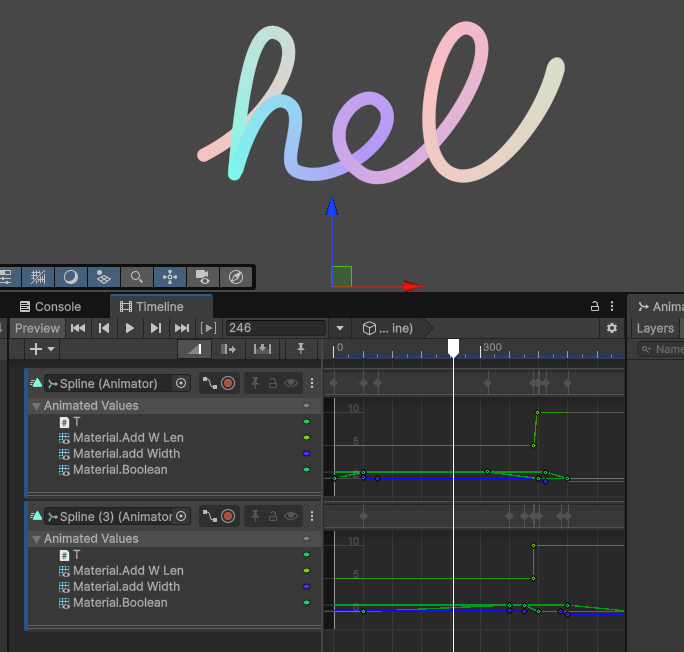Select the Layers tab in Animator panel

click(655, 328)
